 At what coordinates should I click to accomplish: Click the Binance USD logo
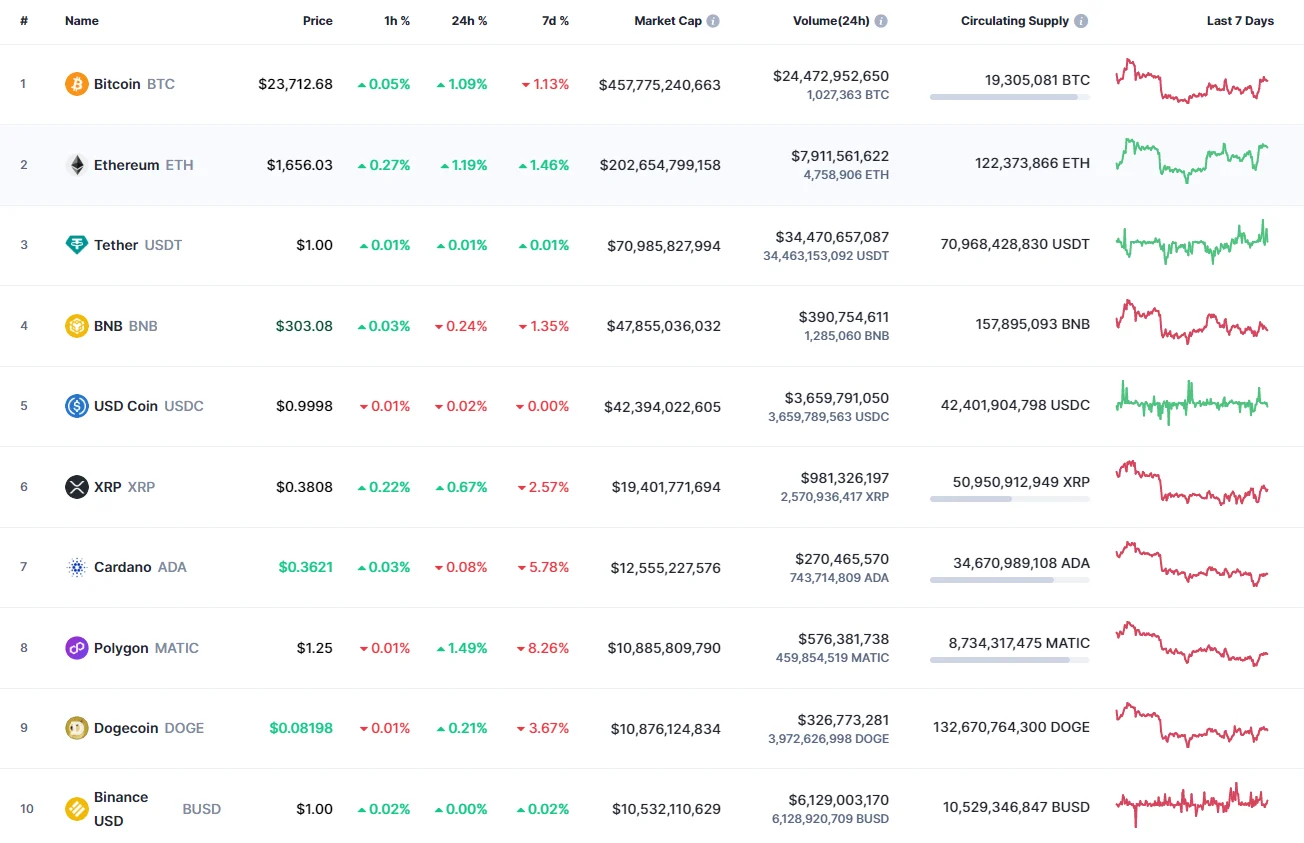76,808
